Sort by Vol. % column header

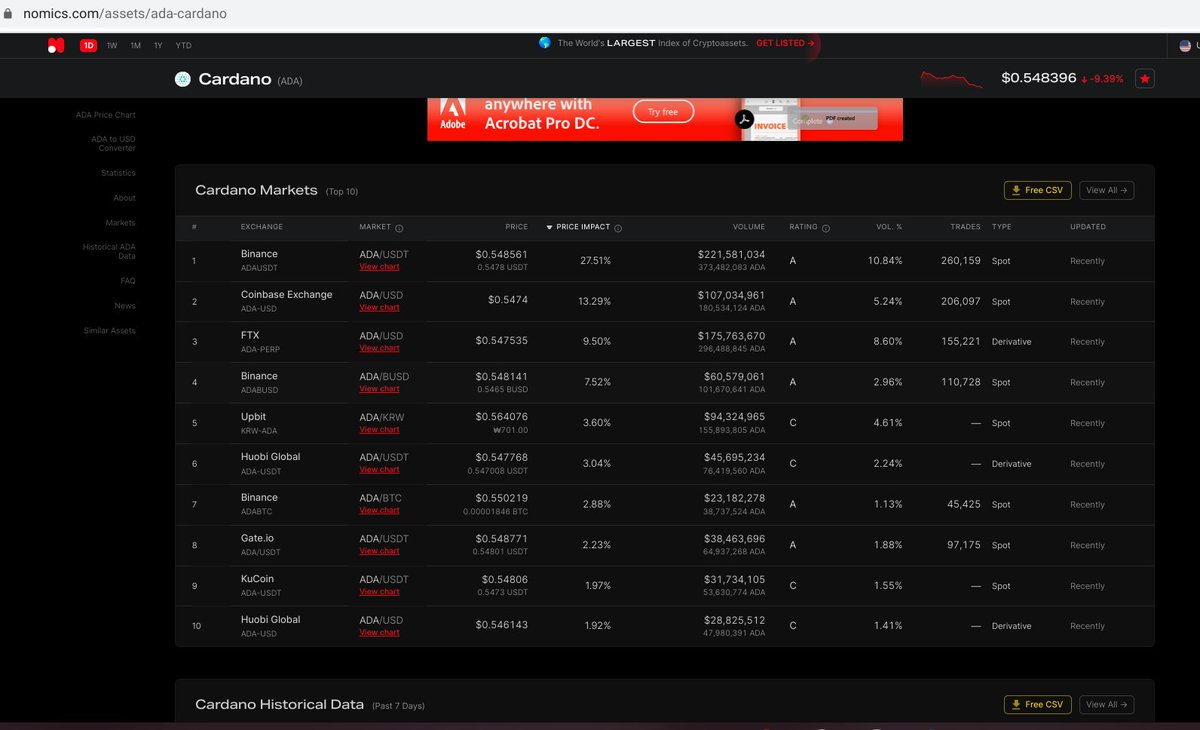889,227
